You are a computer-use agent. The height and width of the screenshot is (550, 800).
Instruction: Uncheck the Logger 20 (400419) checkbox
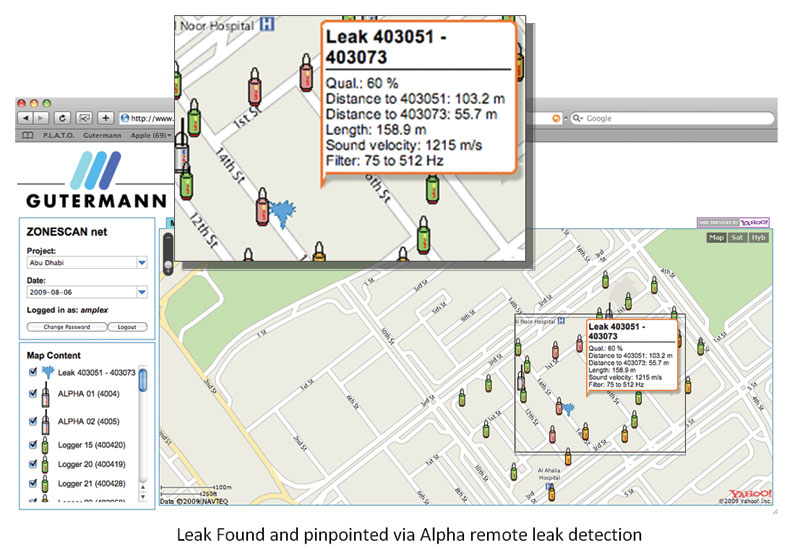click(33, 464)
